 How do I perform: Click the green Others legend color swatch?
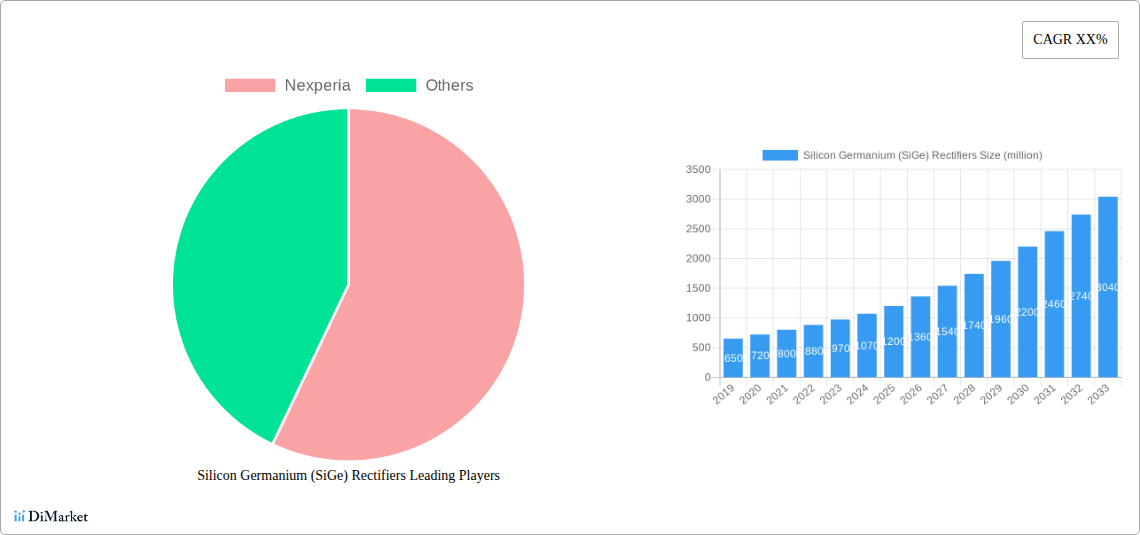[x=391, y=86]
